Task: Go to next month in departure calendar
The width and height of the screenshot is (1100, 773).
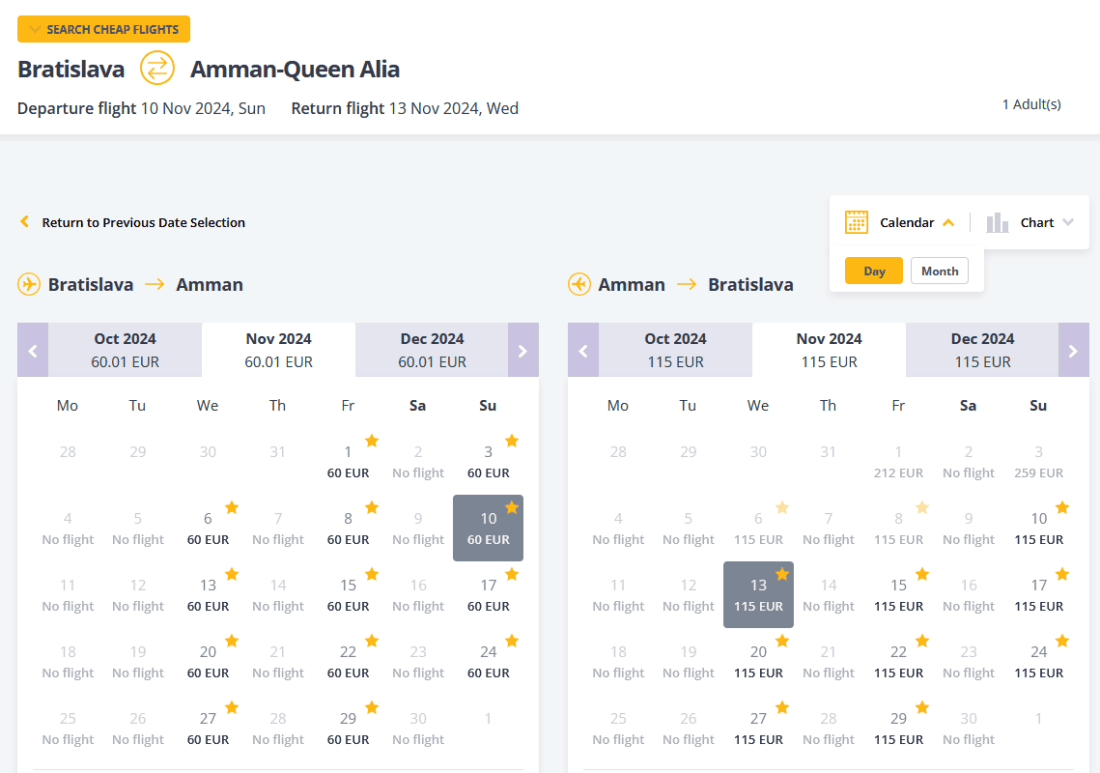Action: (x=523, y=350)
